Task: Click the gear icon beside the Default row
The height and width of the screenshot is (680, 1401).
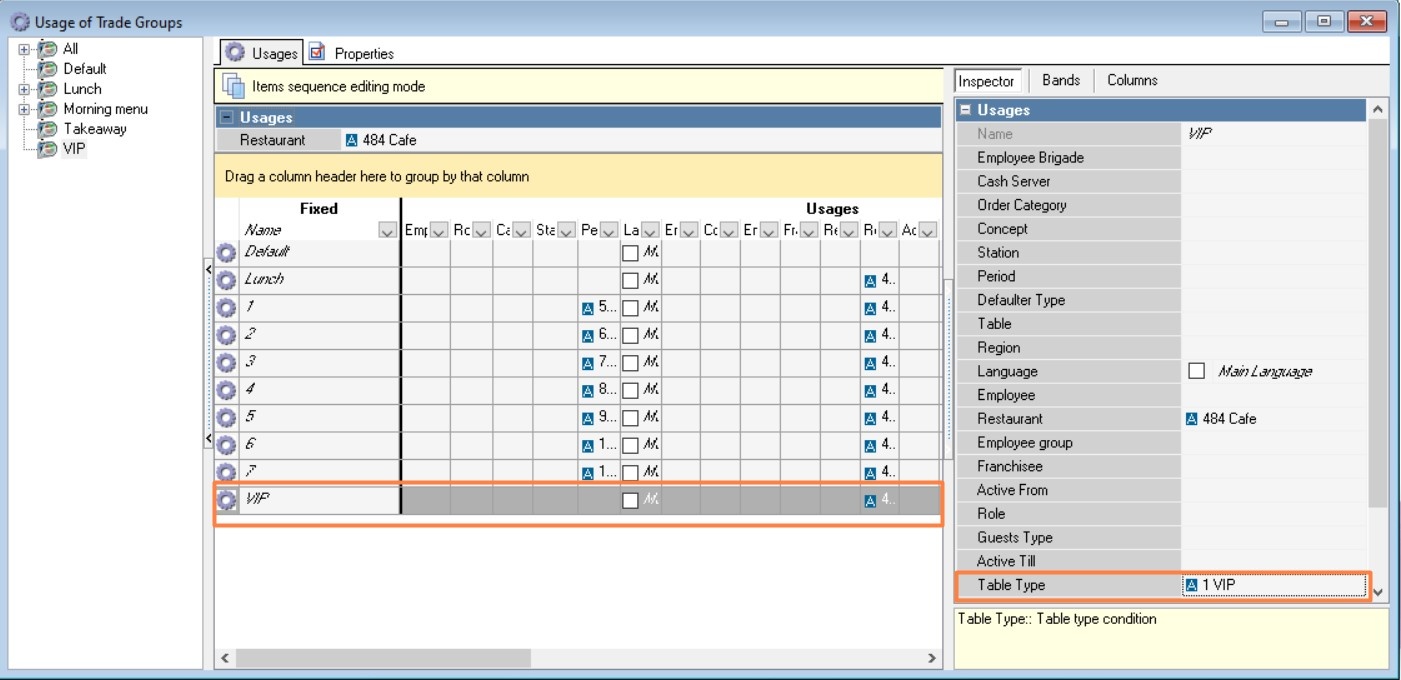Action: coord(226,254)
